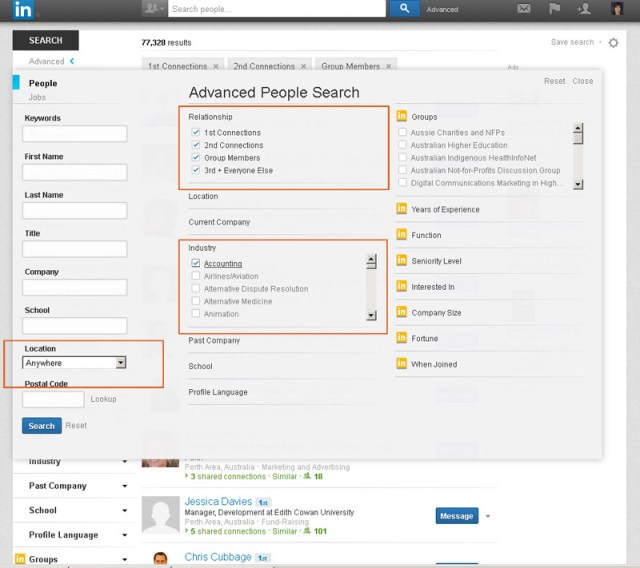Open the Advanced link in top bar
The width and height of the screenshot is (640, 568).
pos(442,9)
